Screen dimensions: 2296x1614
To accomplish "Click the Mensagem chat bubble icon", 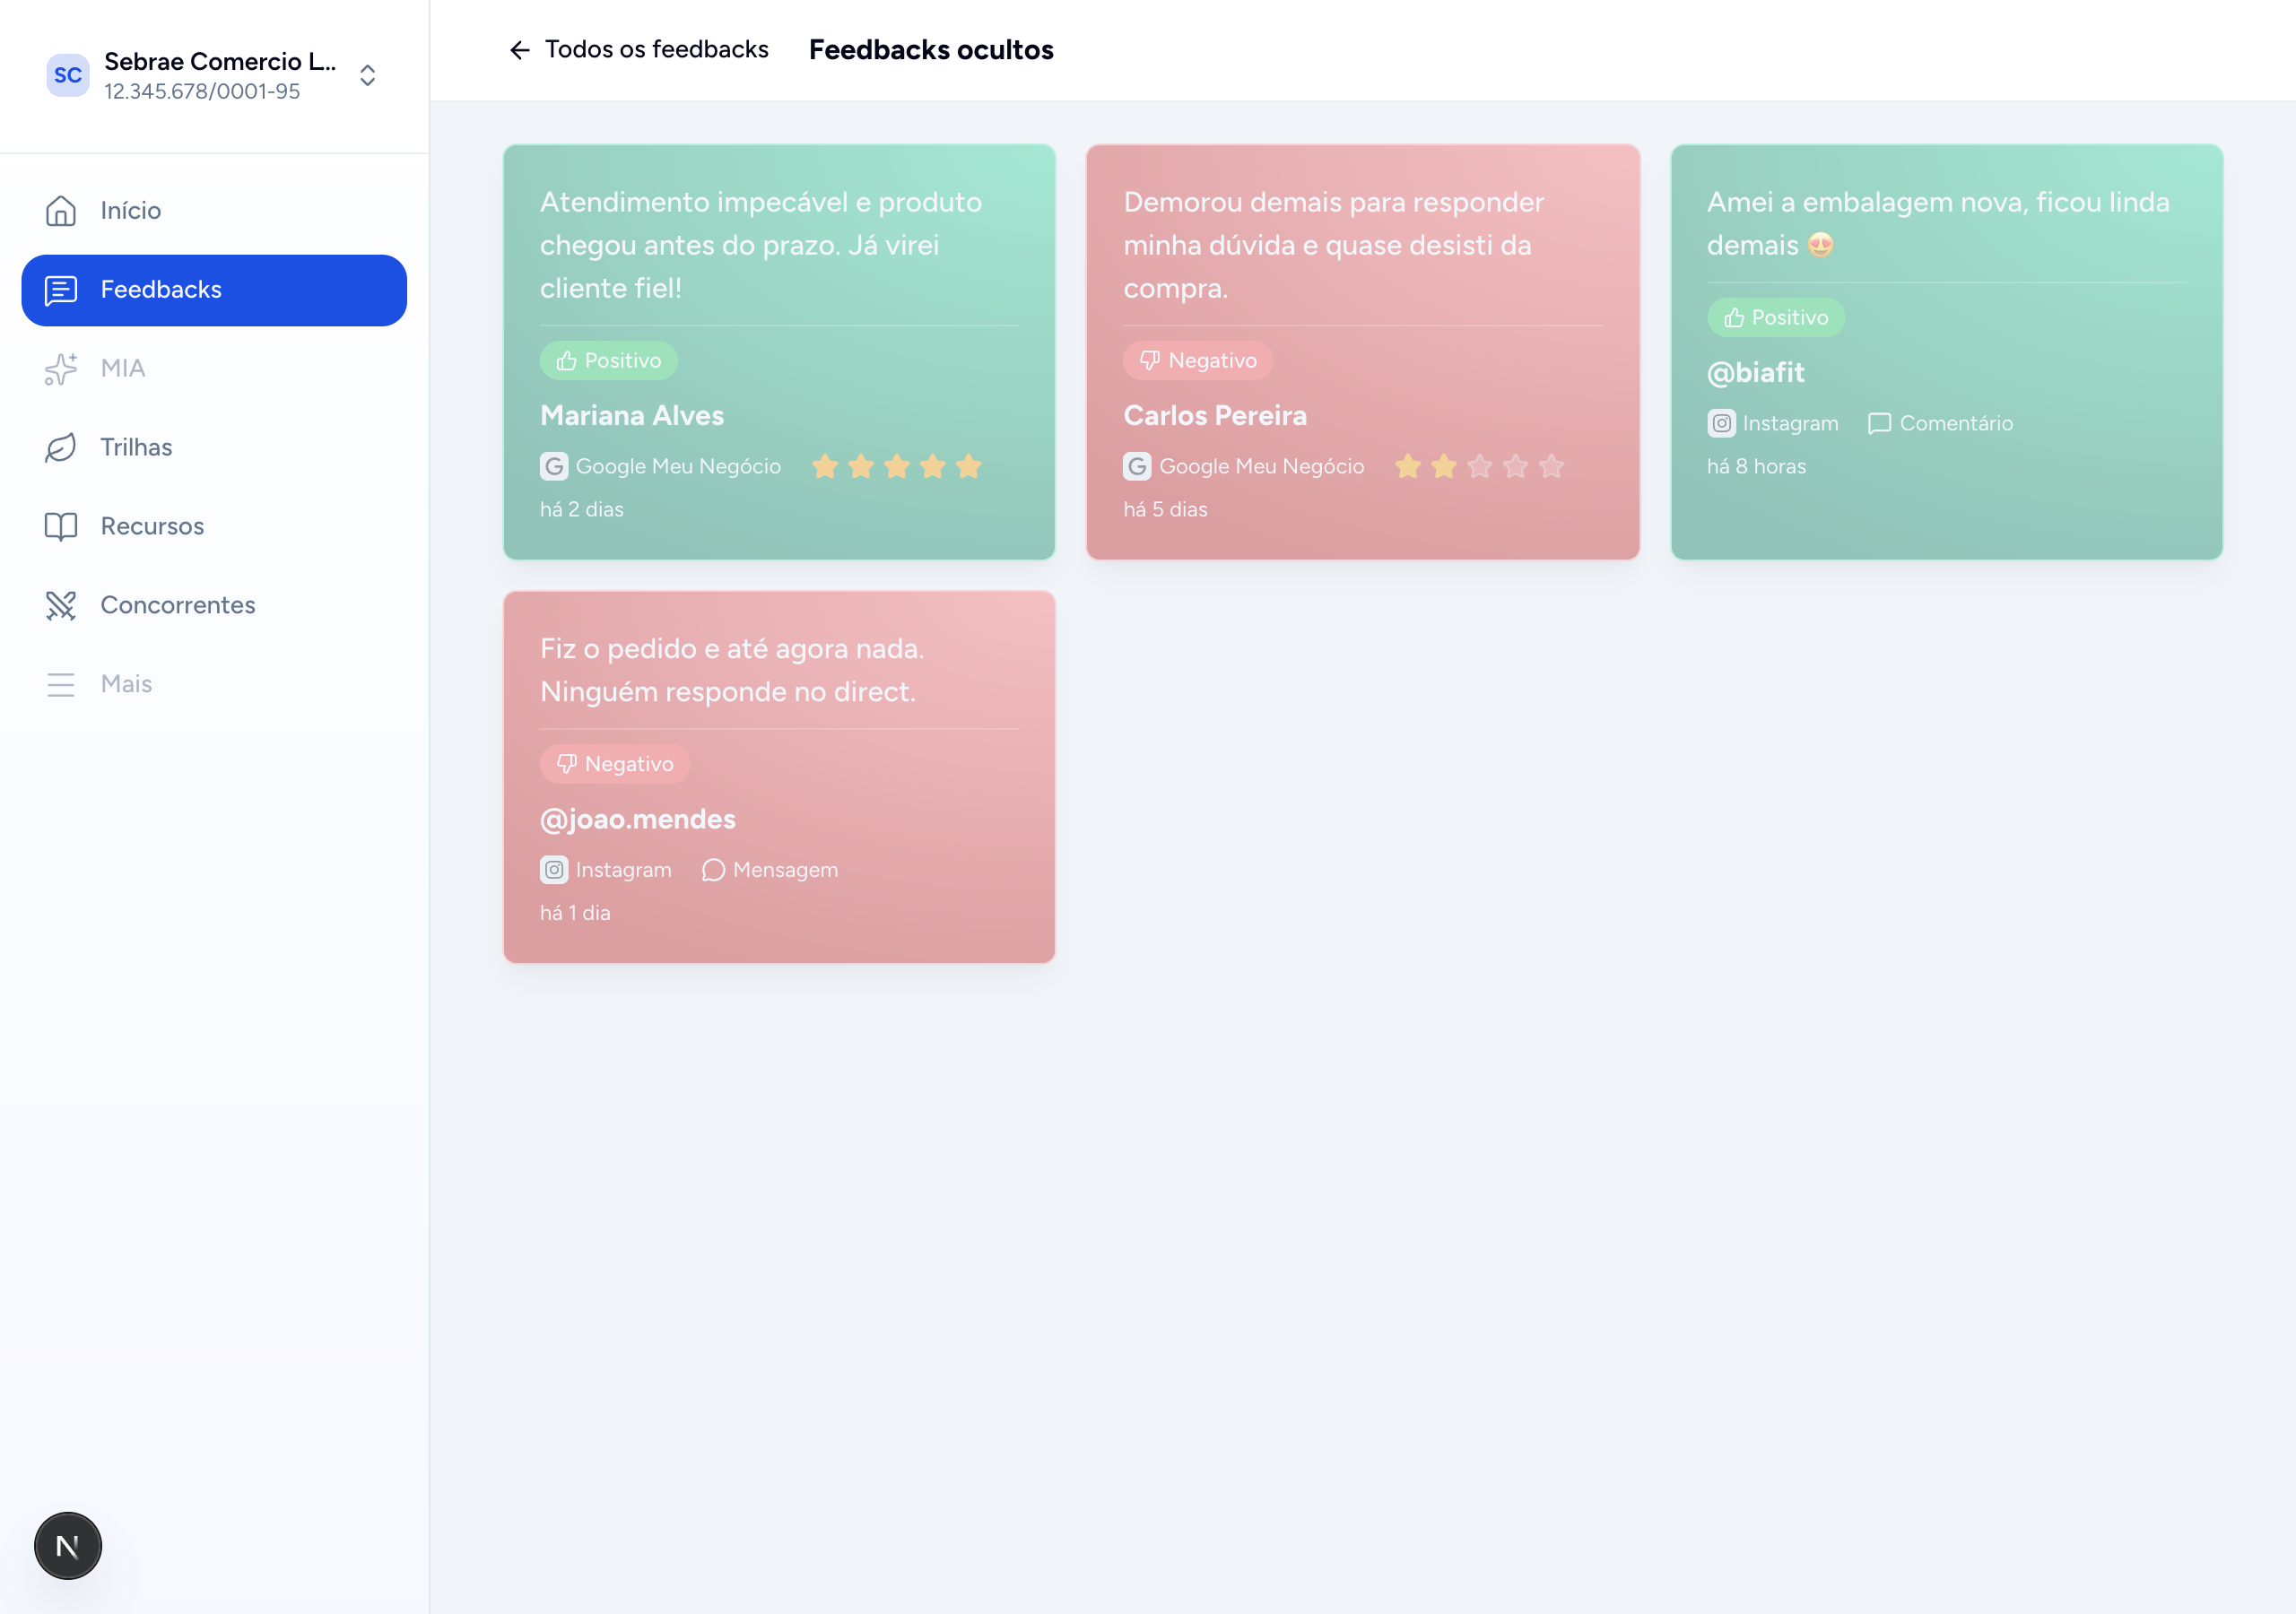I will (713, 870).
